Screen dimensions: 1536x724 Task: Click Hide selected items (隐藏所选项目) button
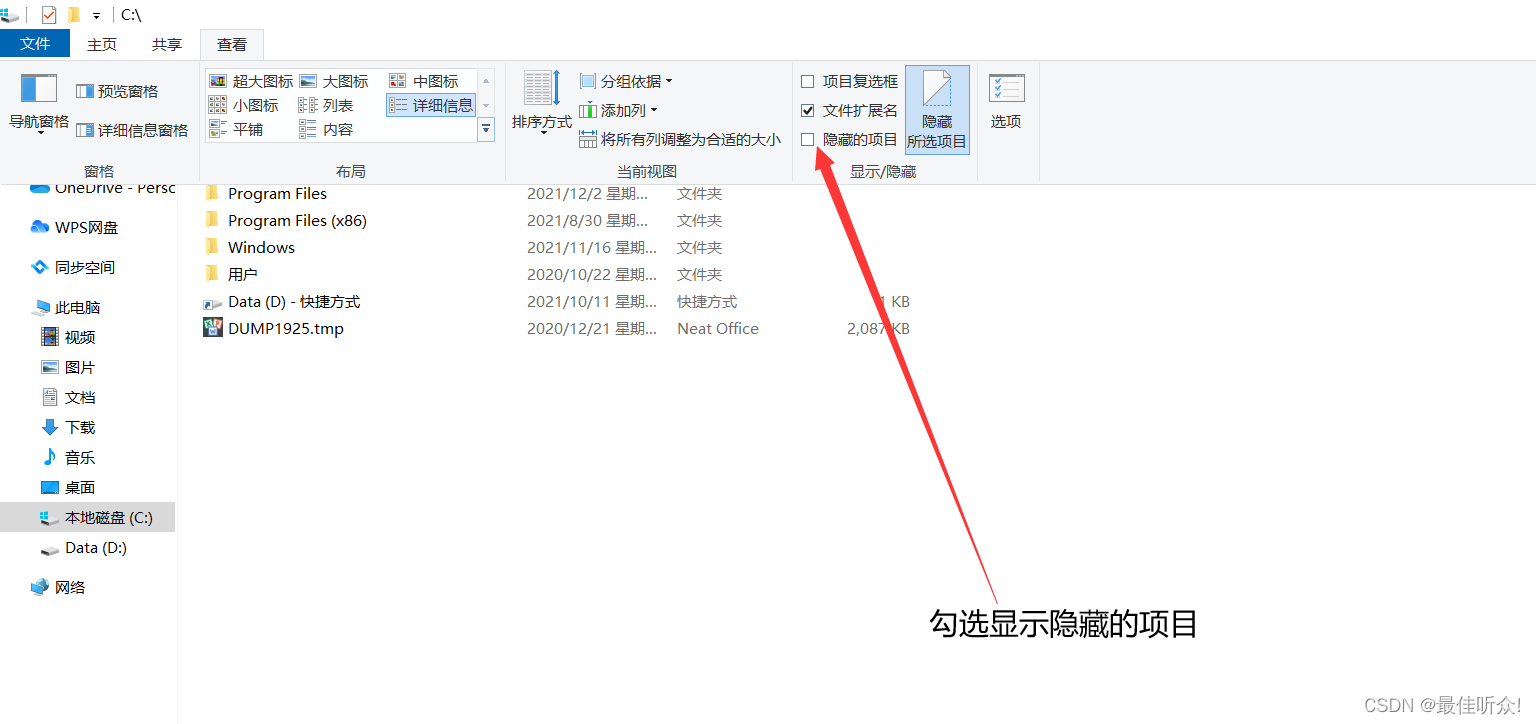pyautogui.click(x=937, y=110)
